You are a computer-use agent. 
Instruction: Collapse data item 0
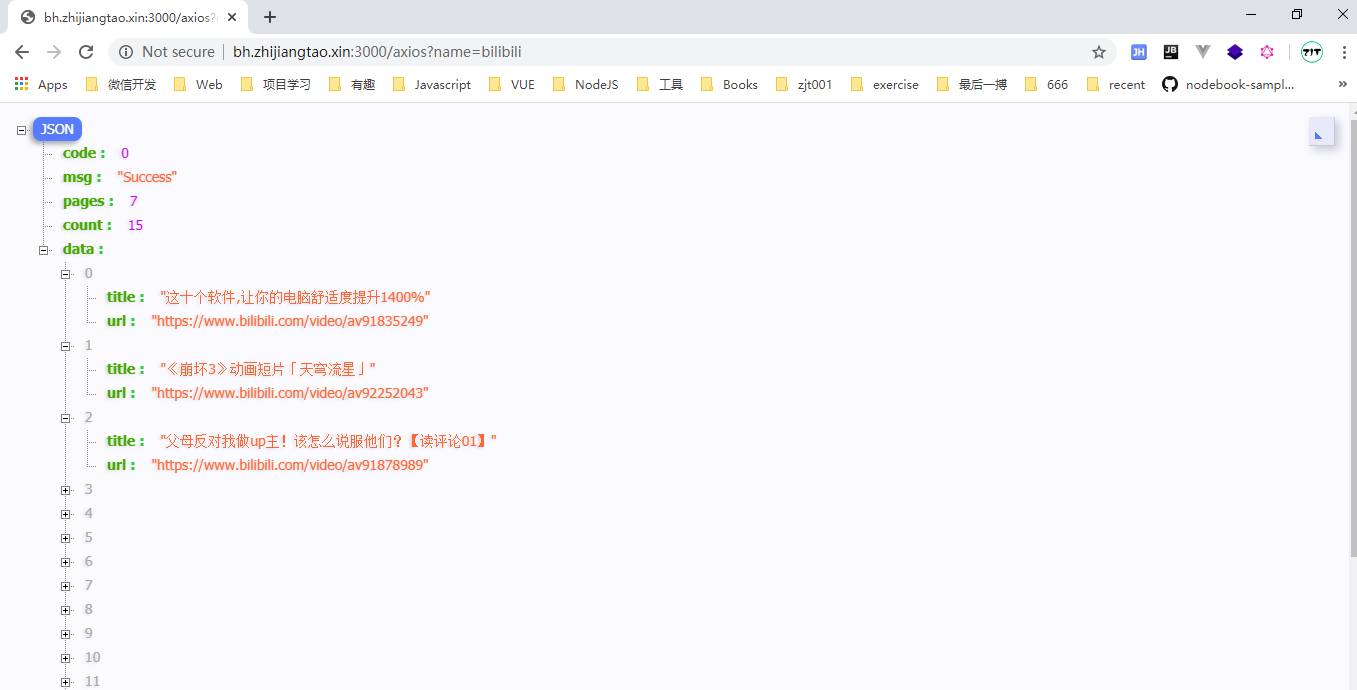coord(66,274)
